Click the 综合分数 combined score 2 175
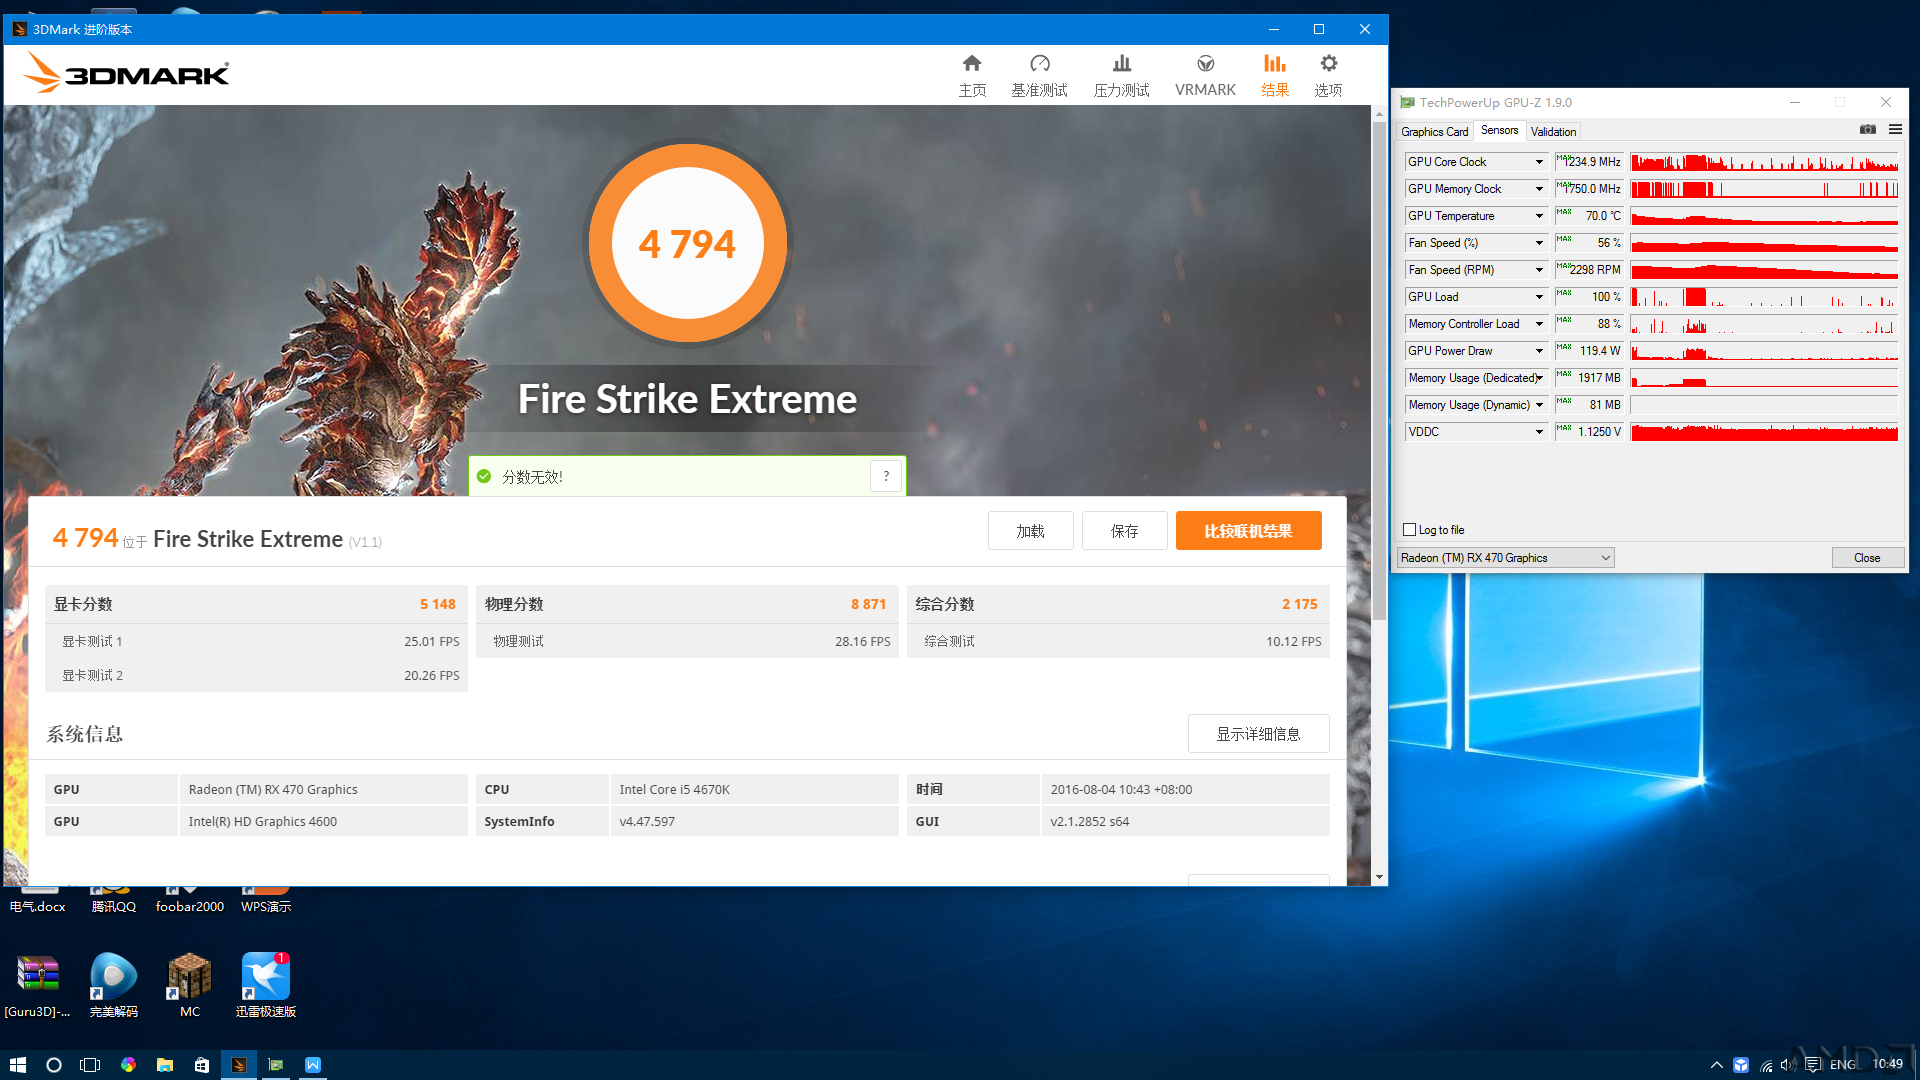 point(1299,604)
